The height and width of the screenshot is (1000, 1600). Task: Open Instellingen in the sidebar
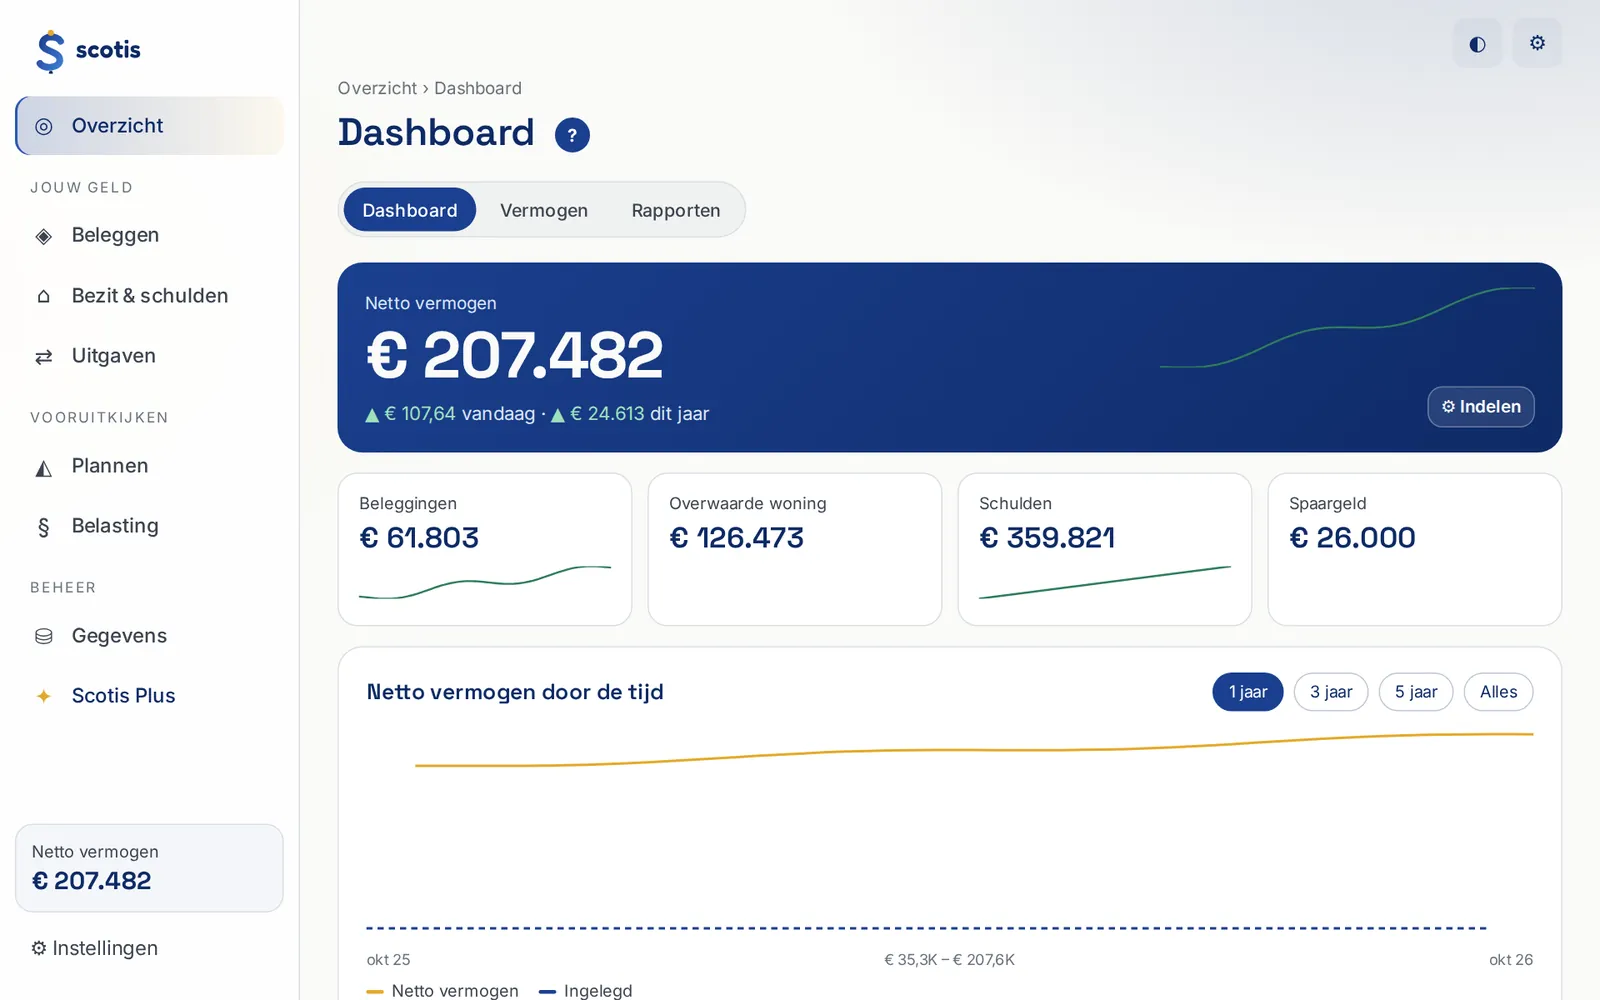click(95, 948)
